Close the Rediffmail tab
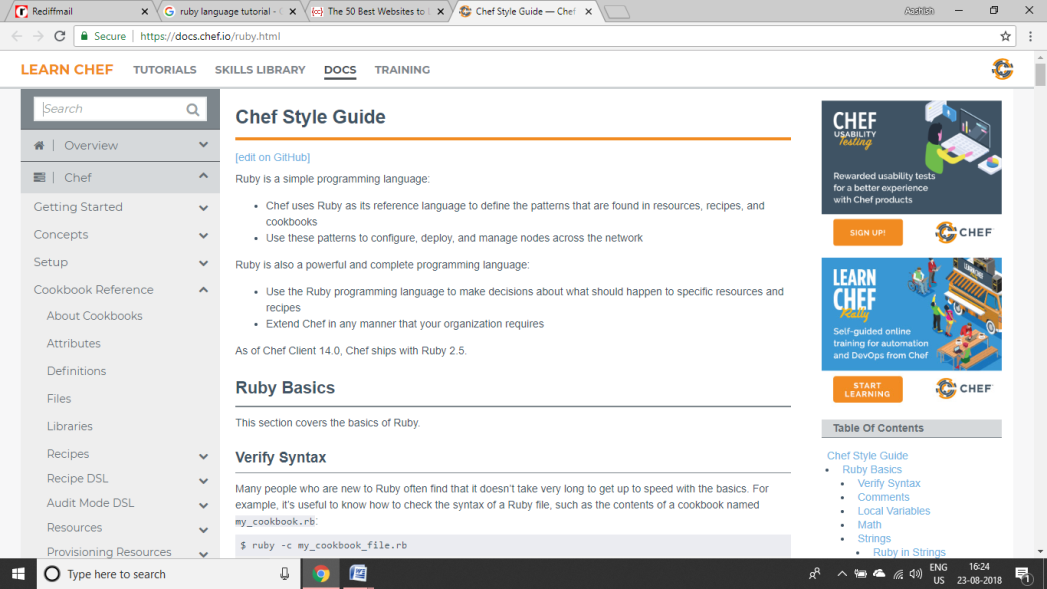 pos(144,11)
